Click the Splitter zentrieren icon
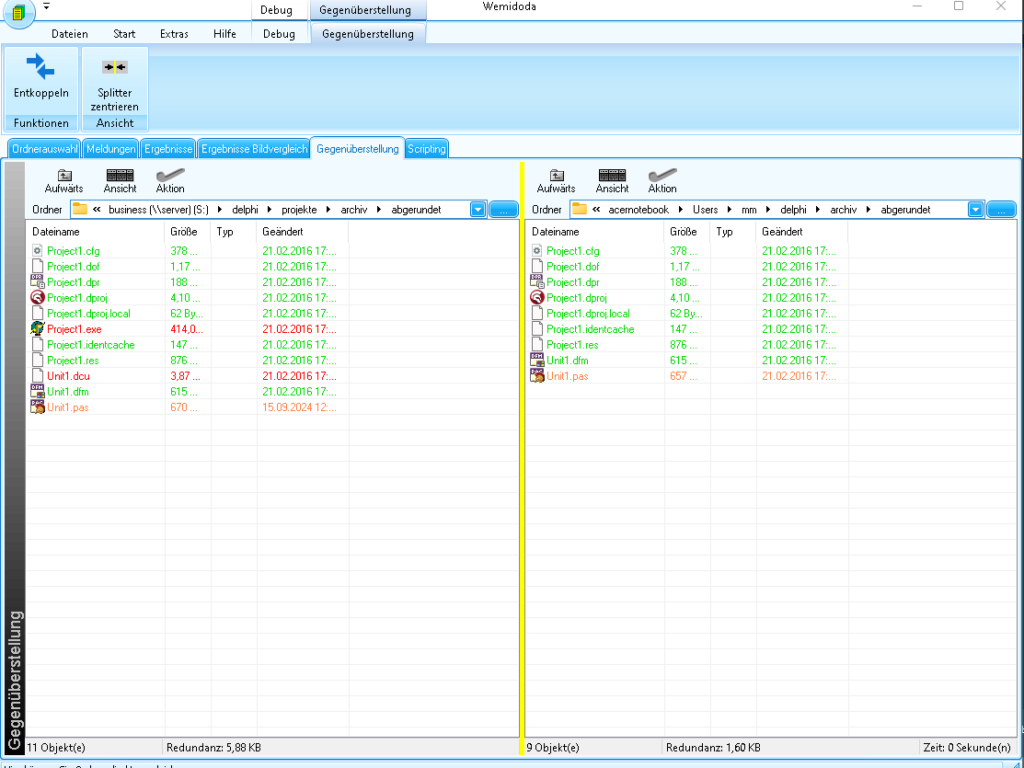 [x=115, y=68]
